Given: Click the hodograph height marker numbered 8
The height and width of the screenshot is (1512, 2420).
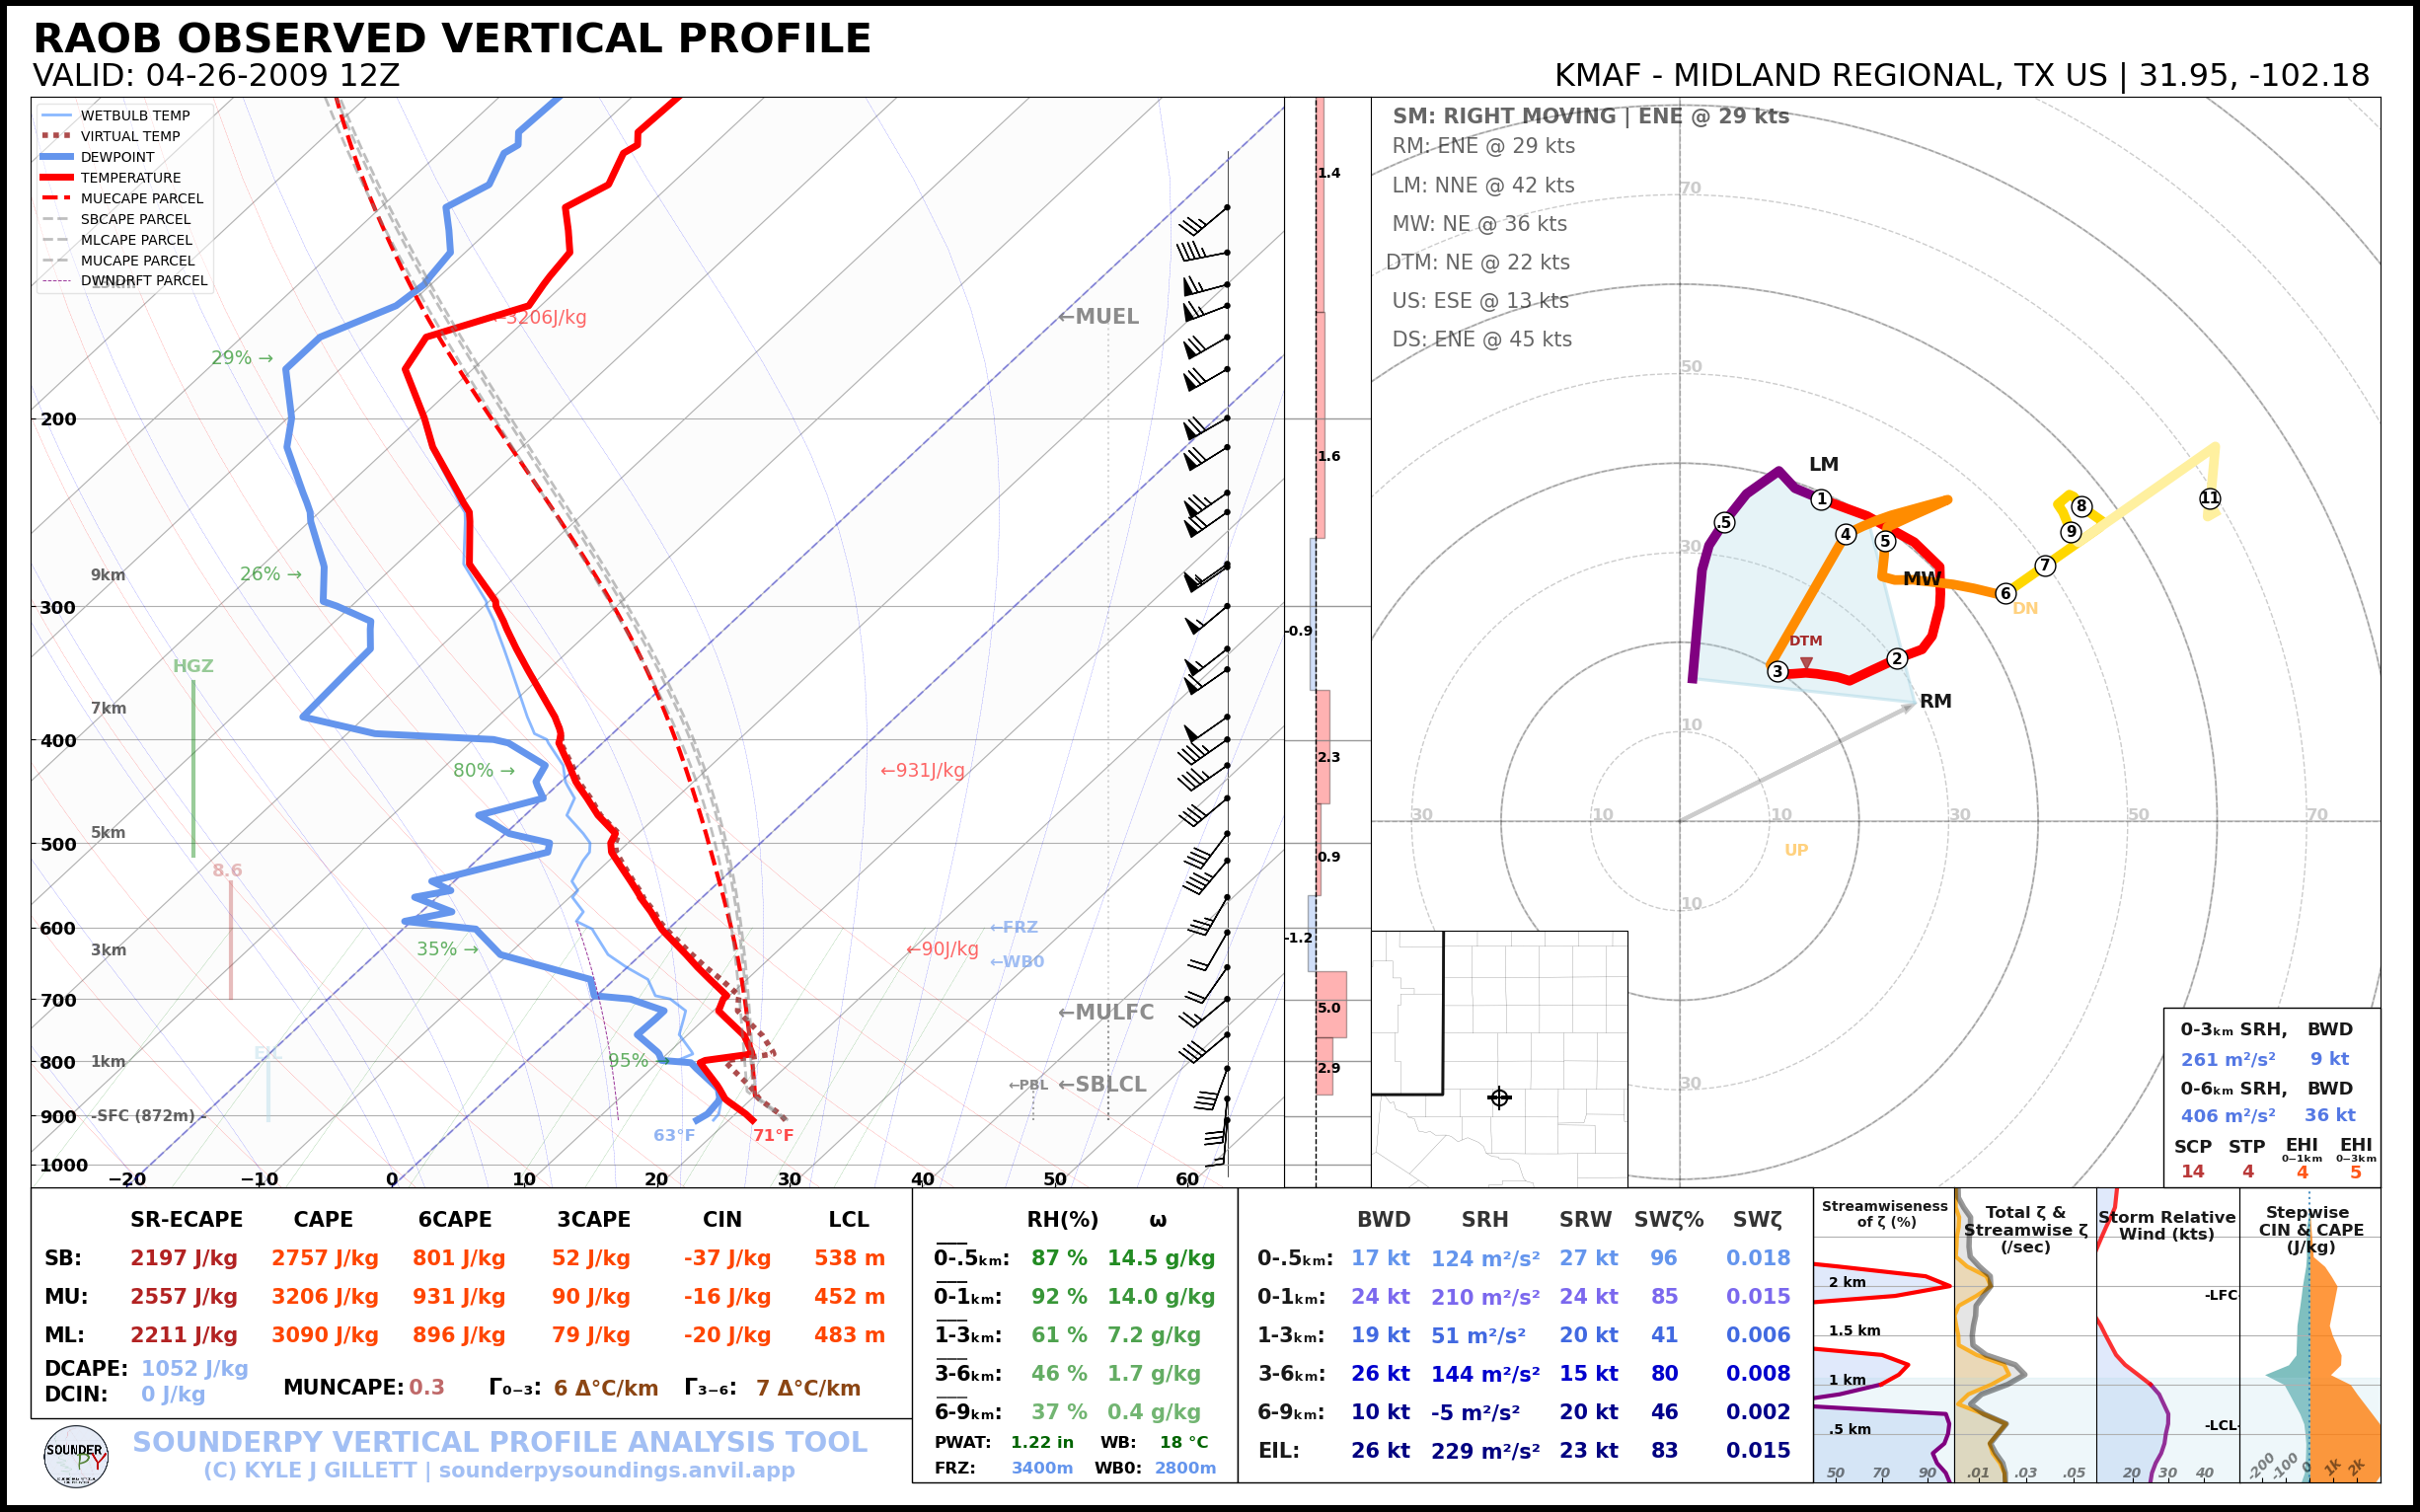Looking at the screenshot, I should point(2081,506).
